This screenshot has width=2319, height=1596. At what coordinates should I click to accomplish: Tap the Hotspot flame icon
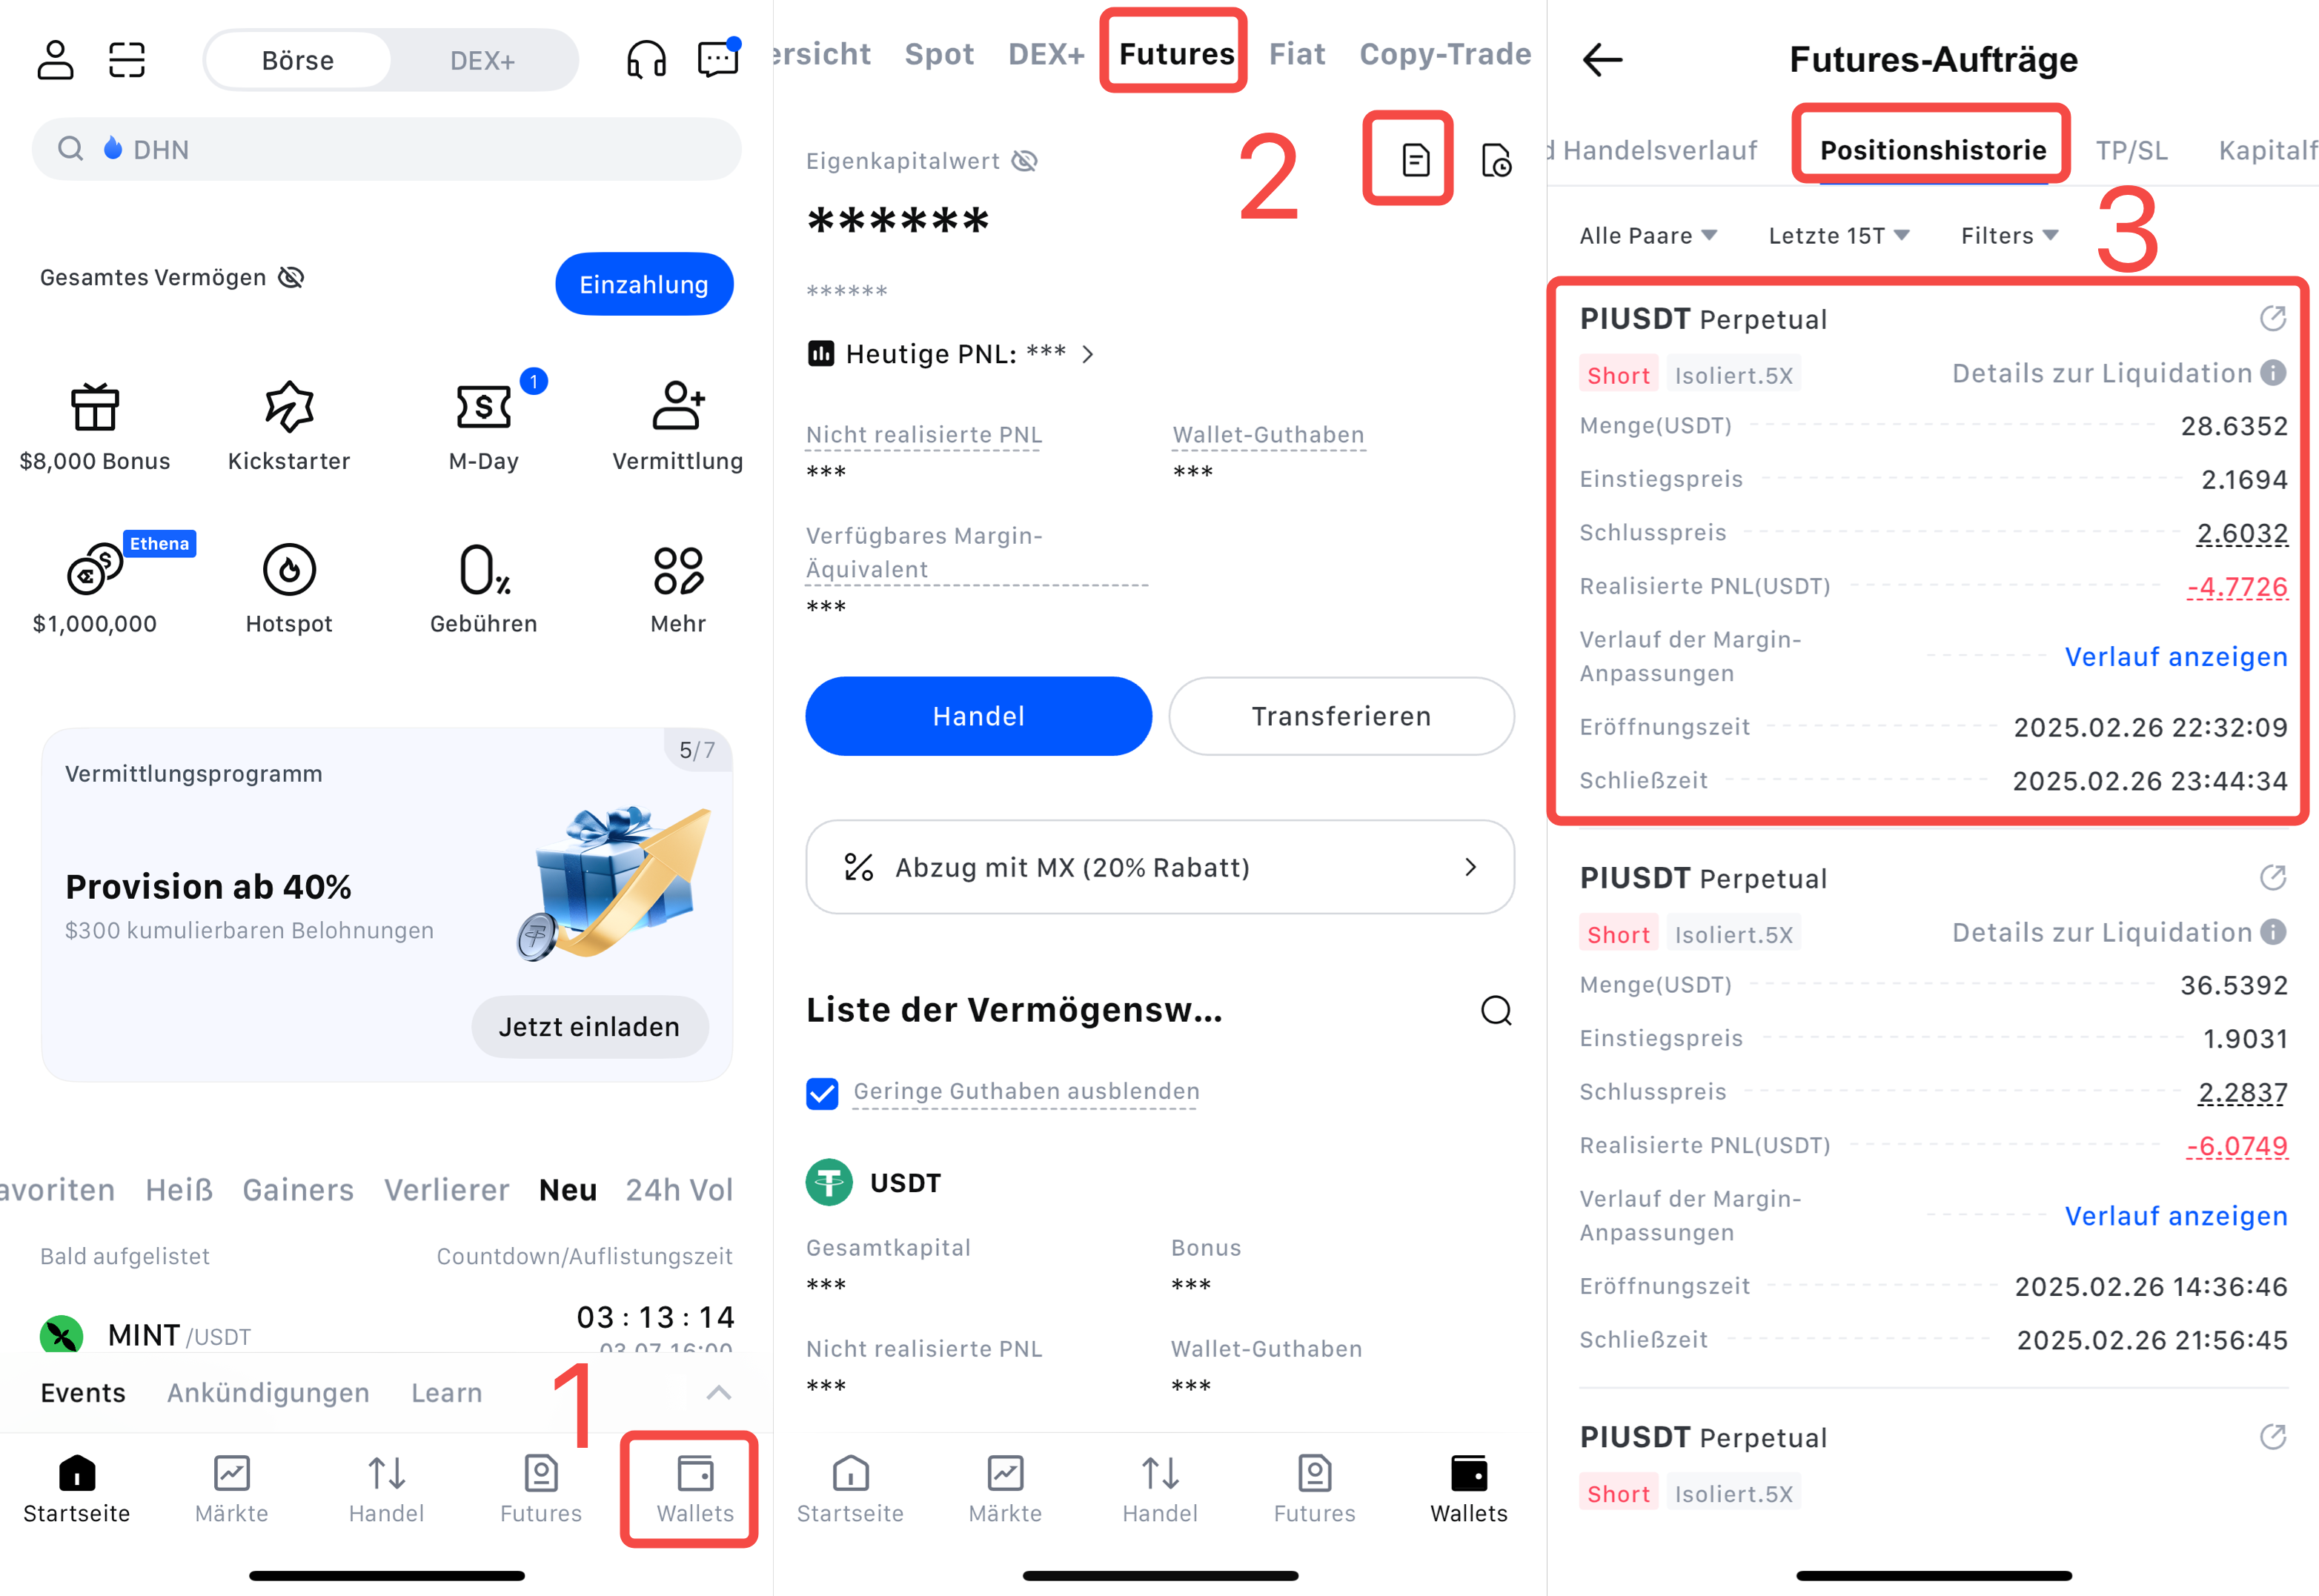289,570
